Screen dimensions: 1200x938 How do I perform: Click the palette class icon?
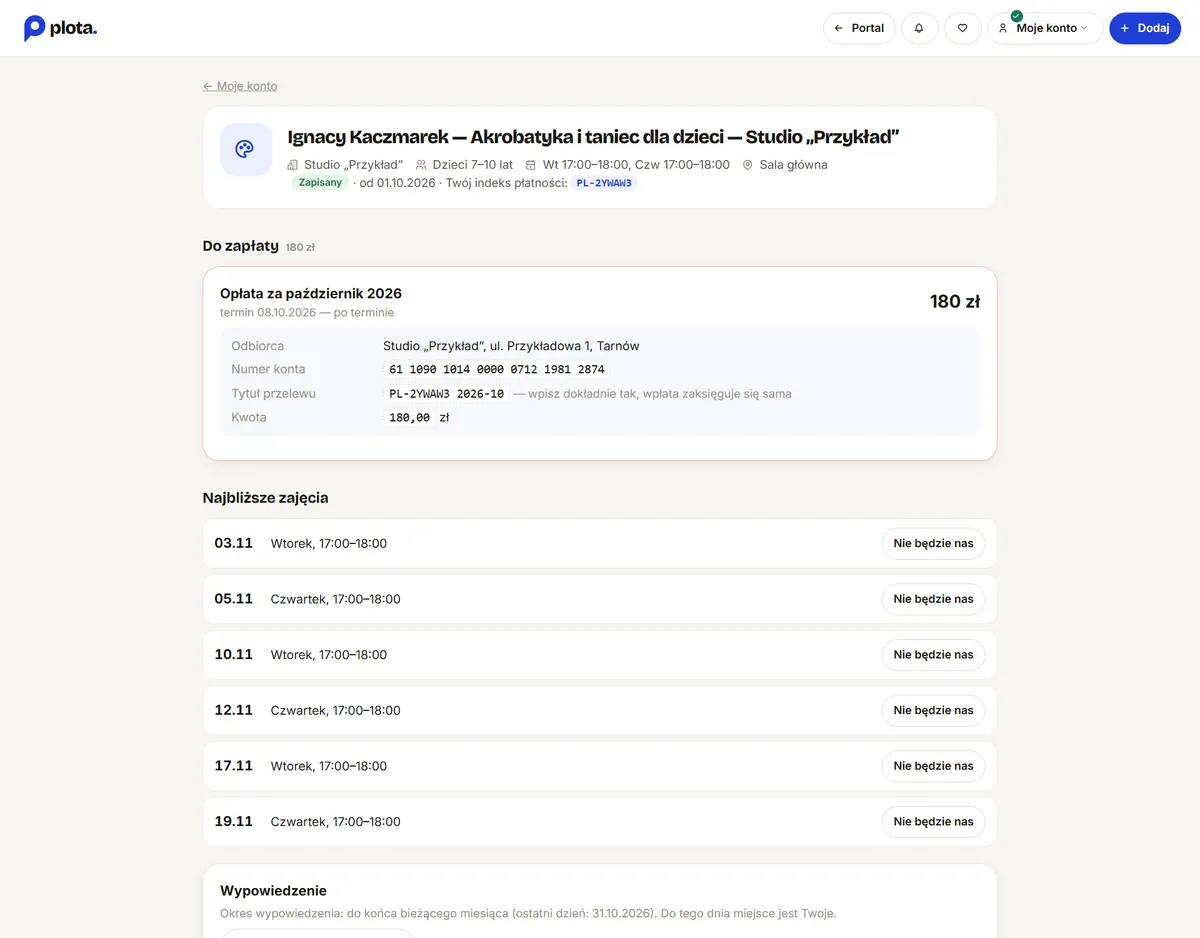point(245,149)
